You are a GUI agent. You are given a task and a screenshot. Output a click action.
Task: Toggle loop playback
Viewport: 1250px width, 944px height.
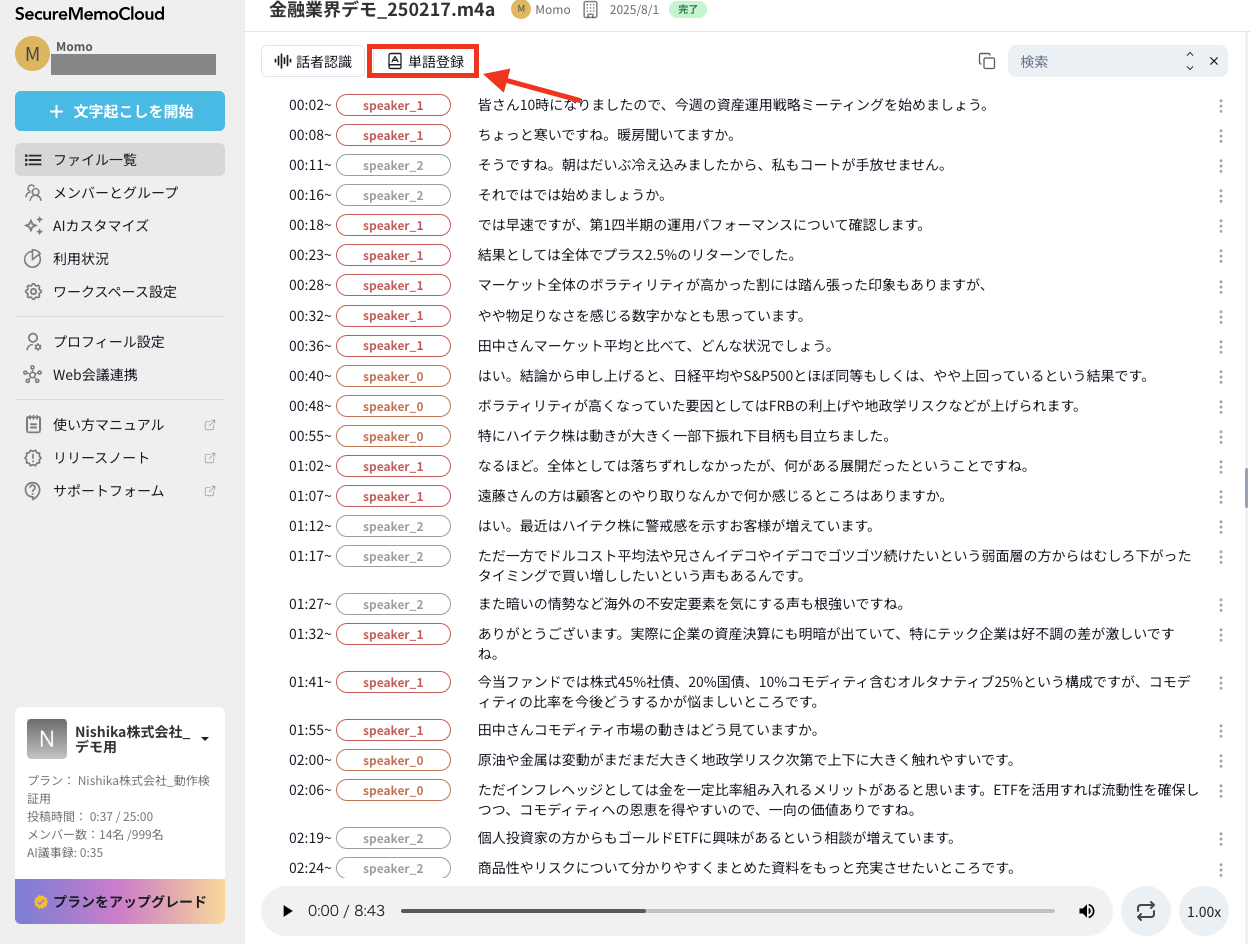tap(1146, 911)
